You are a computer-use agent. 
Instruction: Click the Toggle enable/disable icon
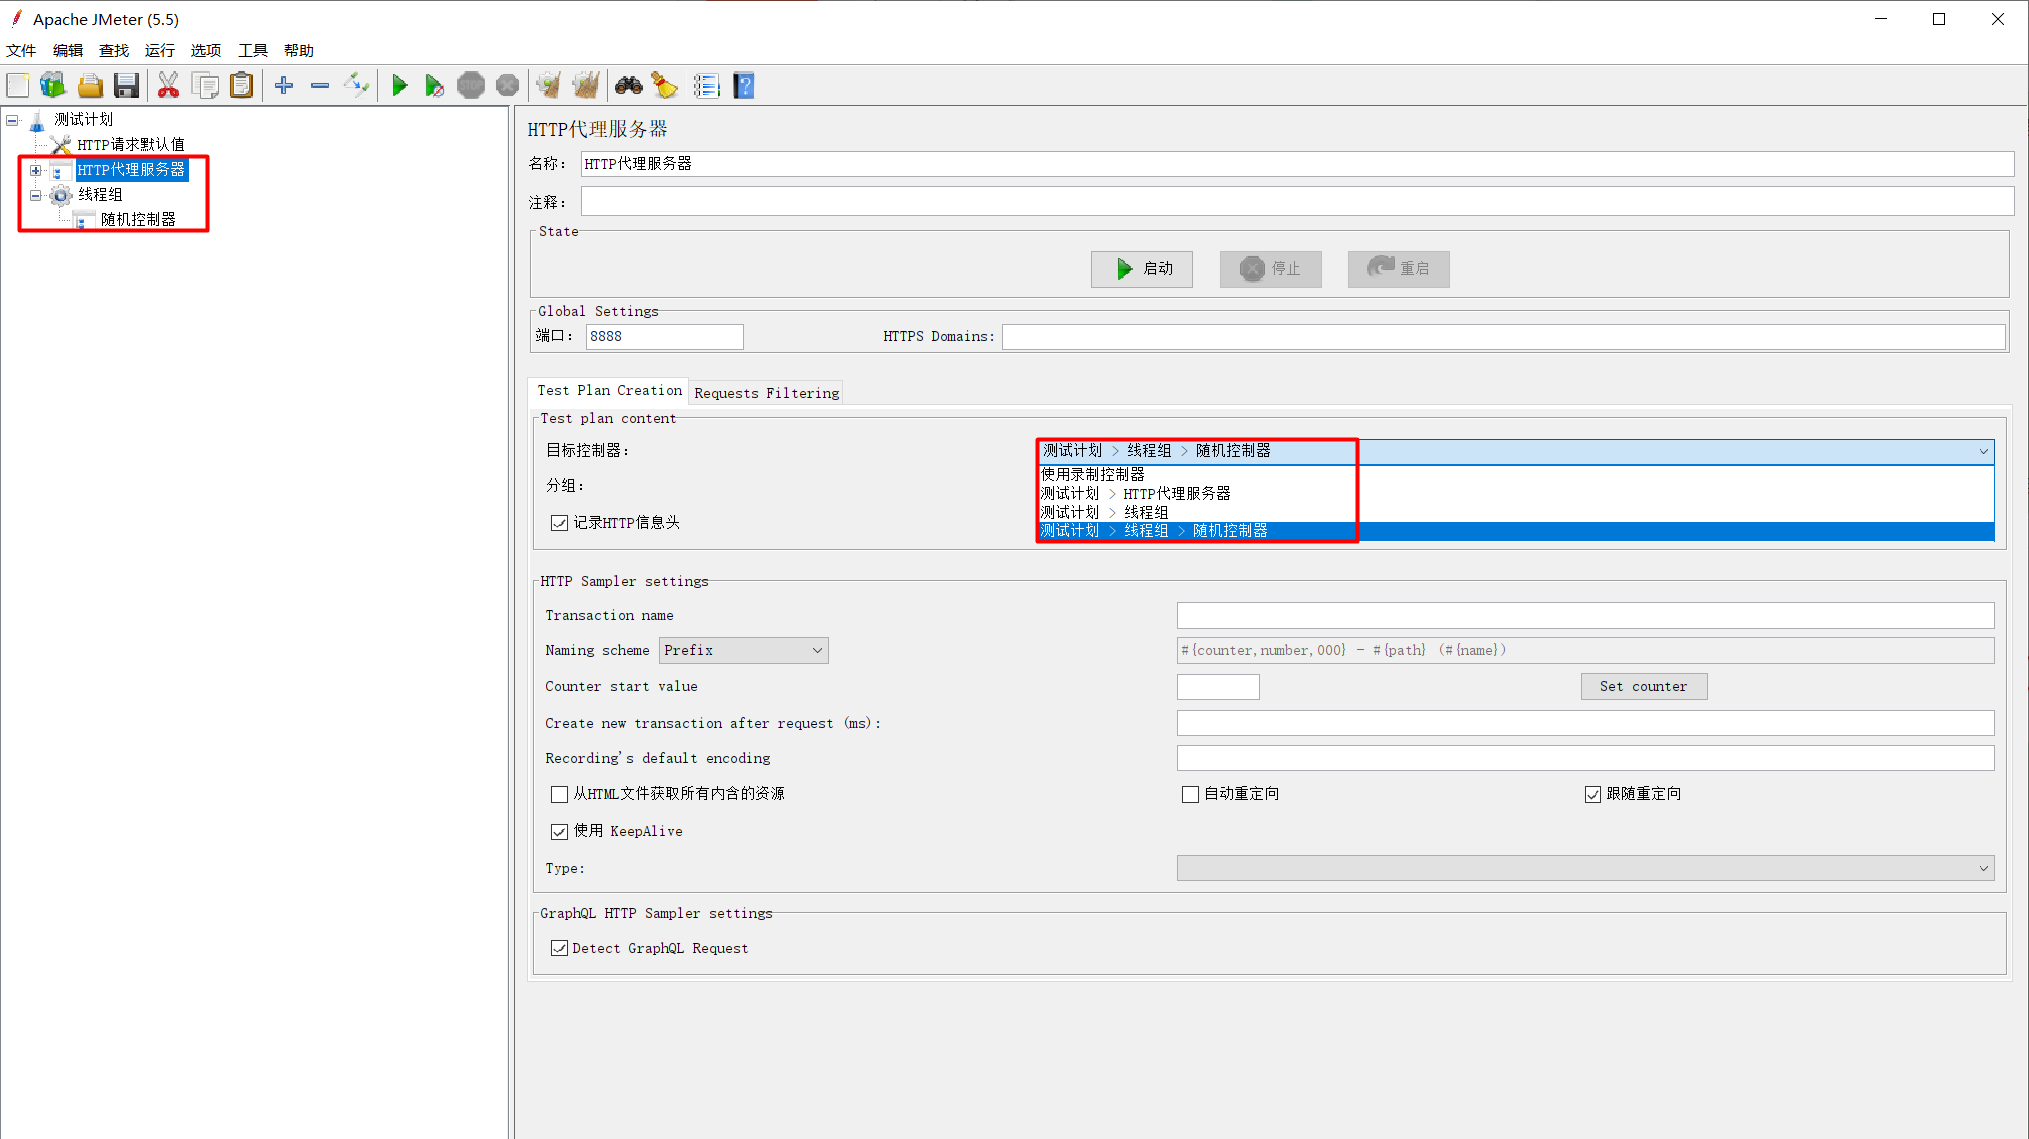pos(356,86)
